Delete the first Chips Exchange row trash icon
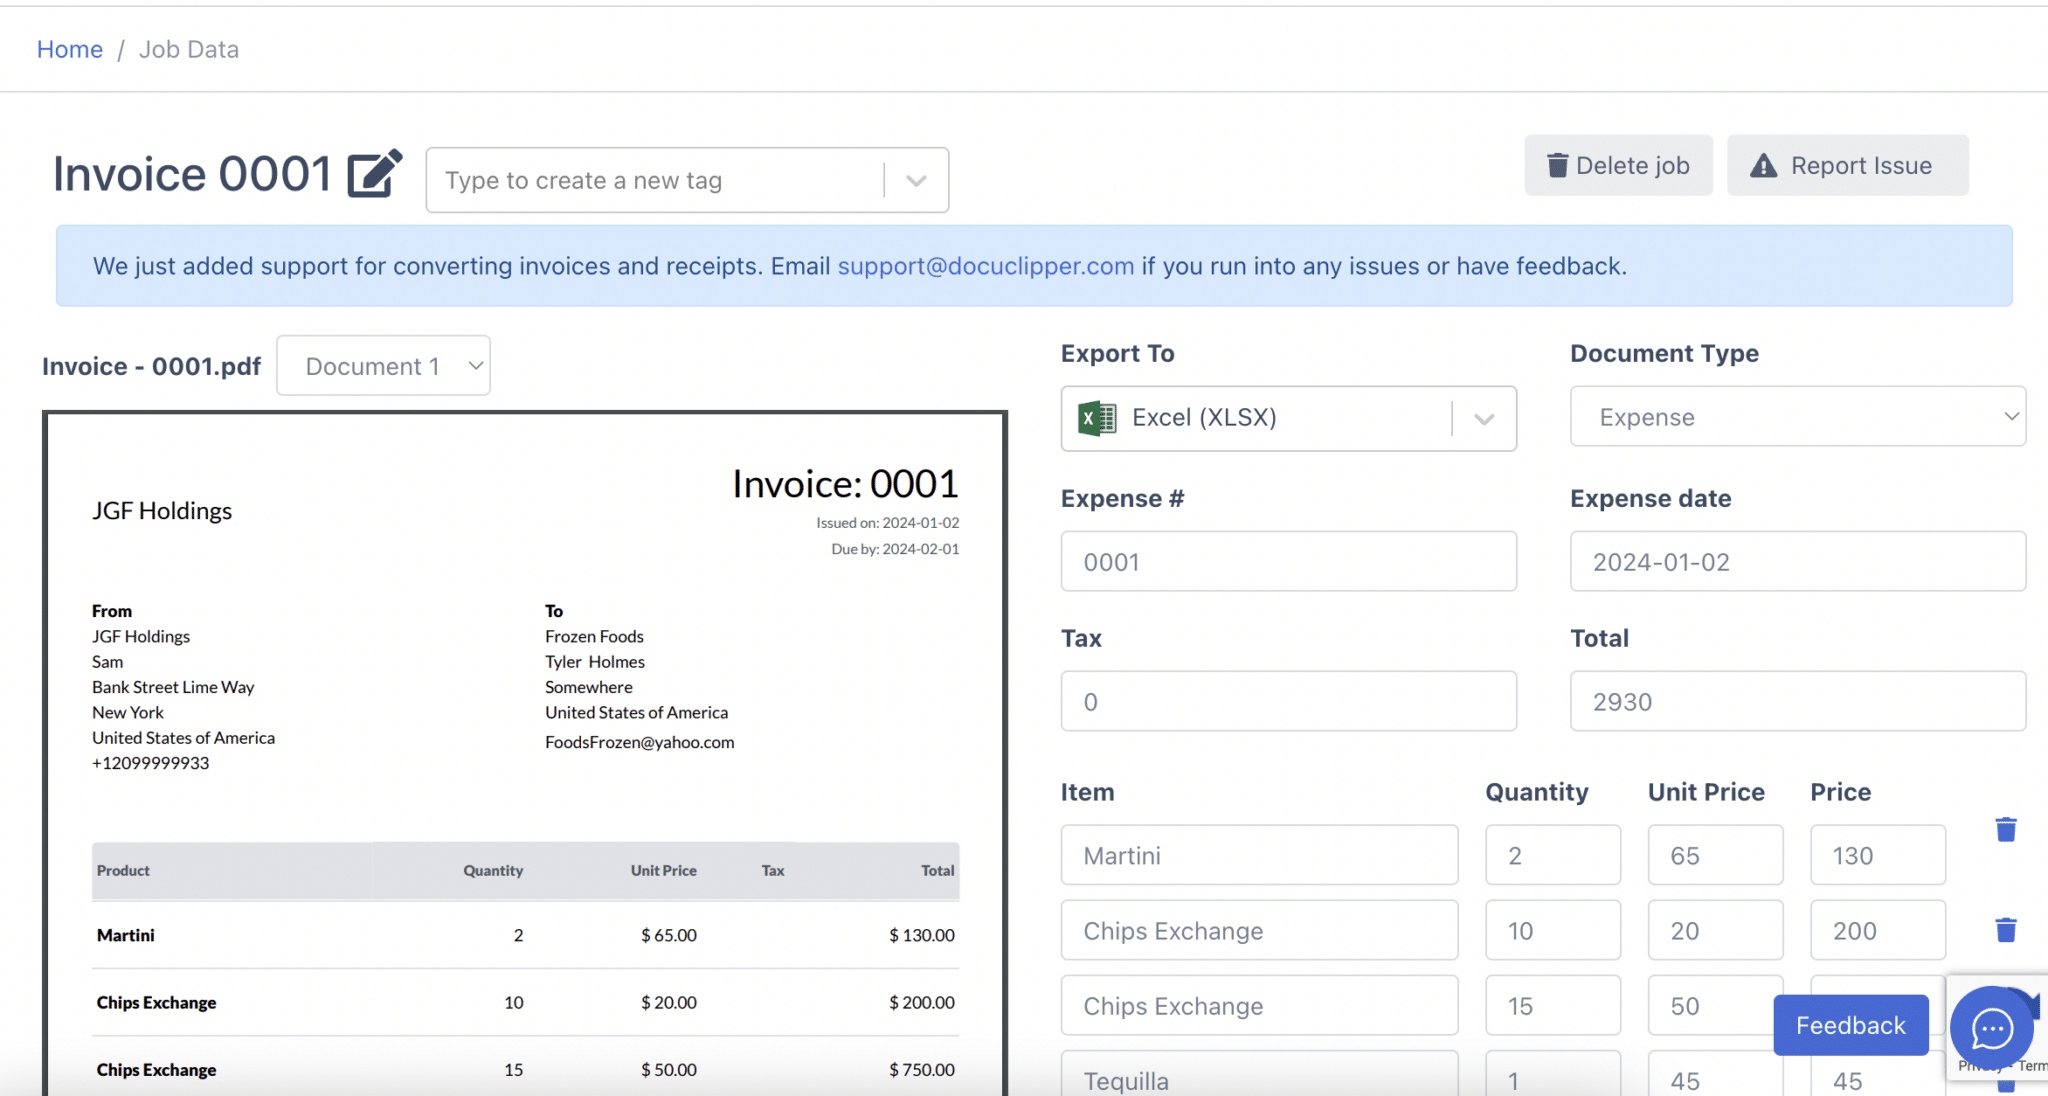Viewport: 2048px width, 1096px height. tap(2005, 929)
